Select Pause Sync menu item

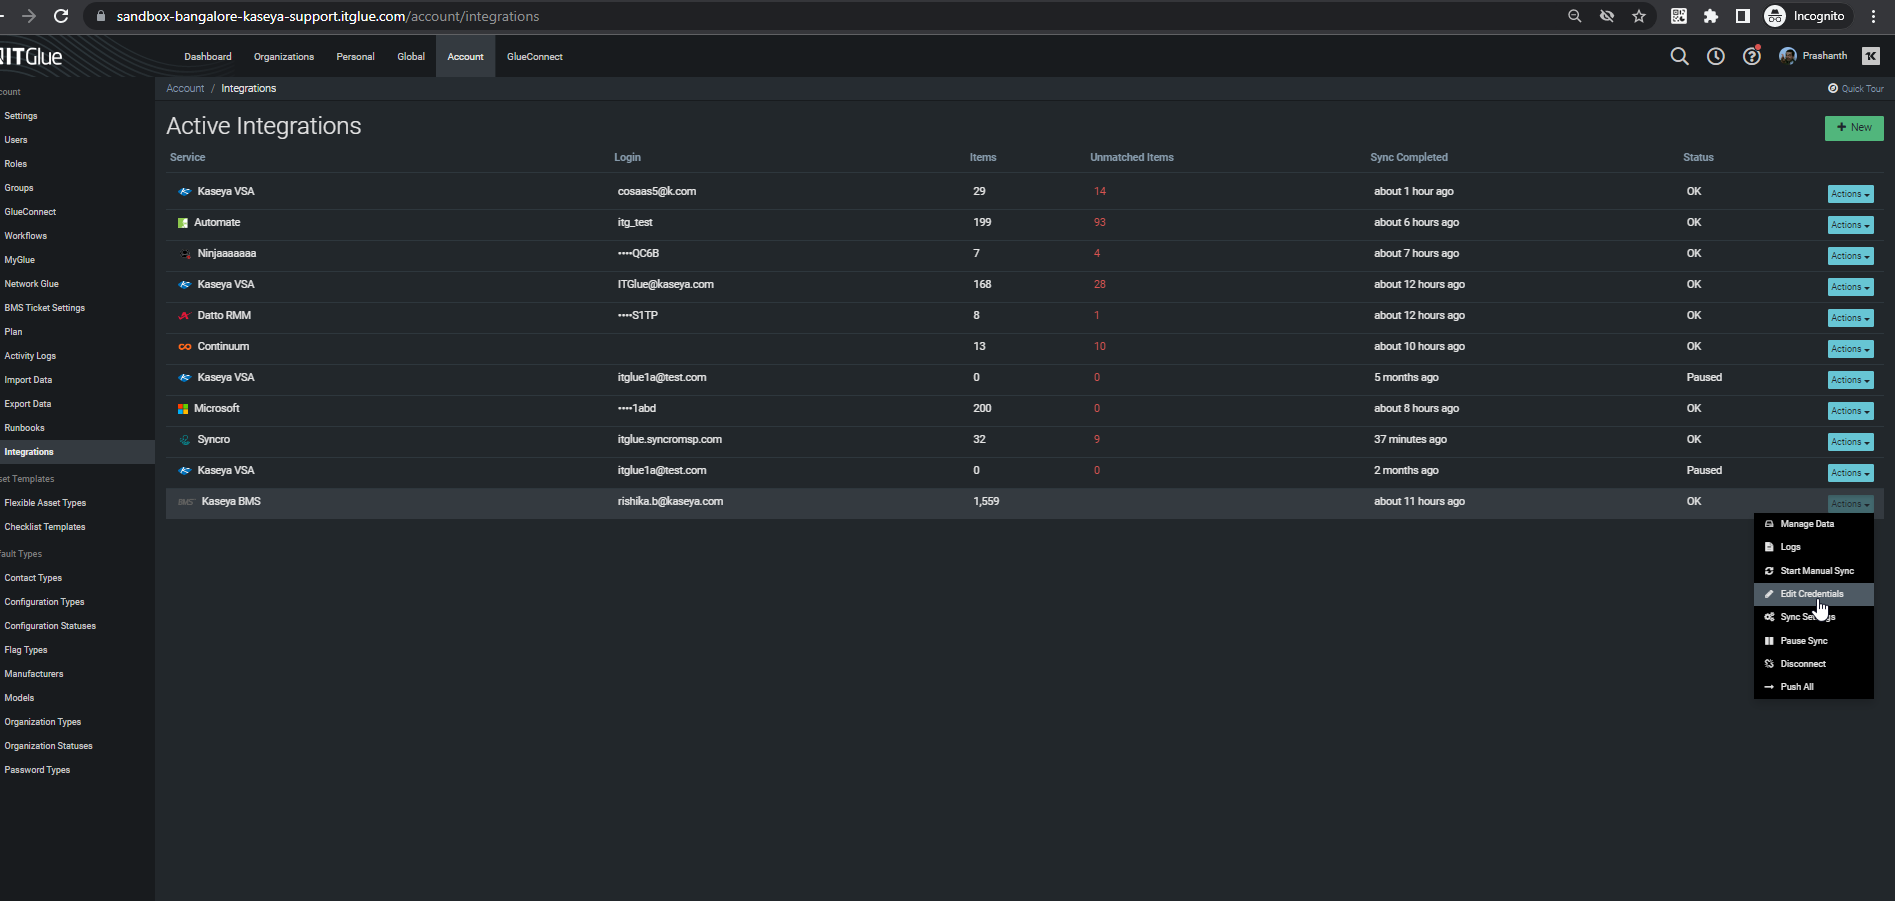coord(1813,641)
